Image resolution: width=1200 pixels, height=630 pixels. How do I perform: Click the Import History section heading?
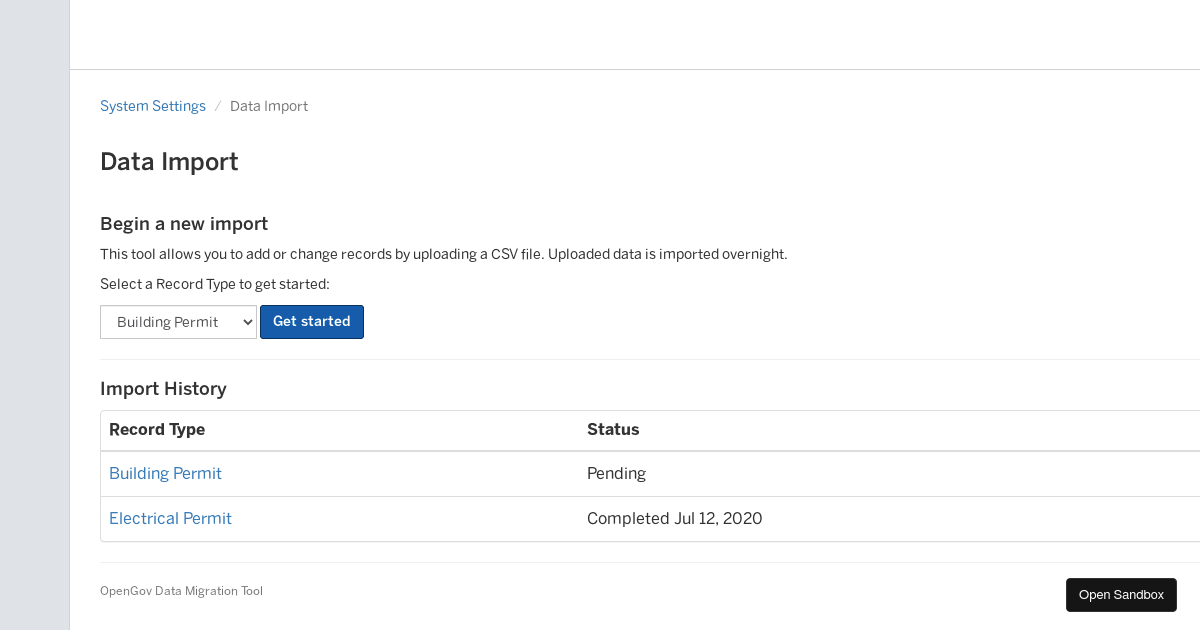click(x=163, y=389)
